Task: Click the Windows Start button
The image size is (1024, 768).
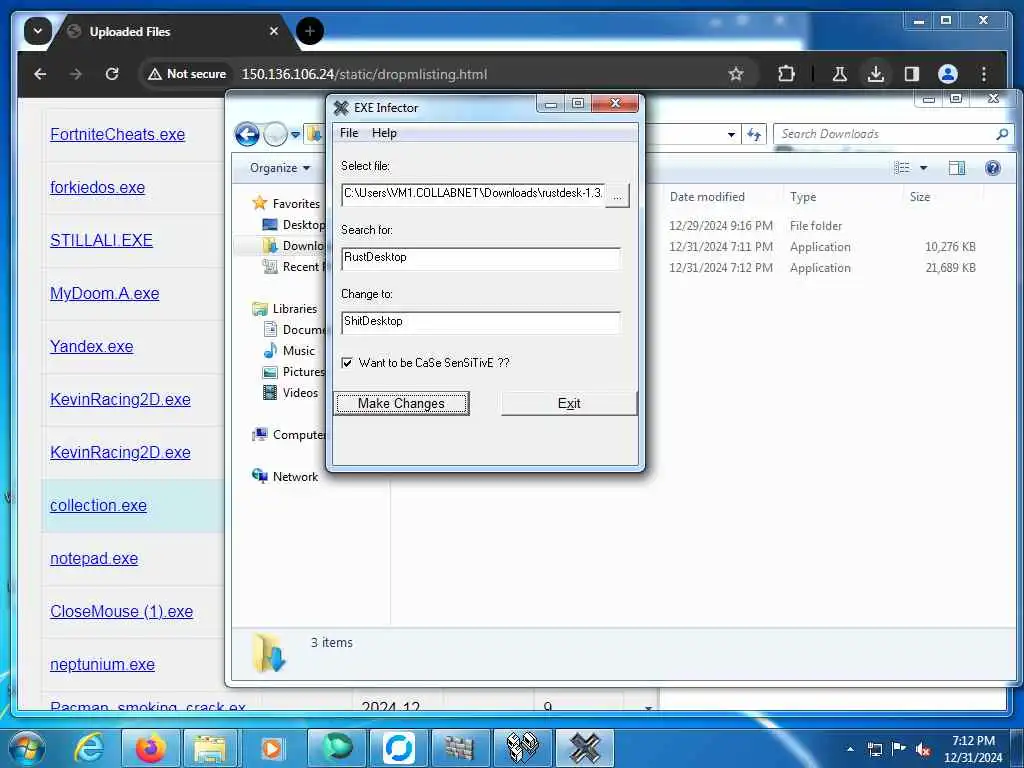Action: pos(27,748)
